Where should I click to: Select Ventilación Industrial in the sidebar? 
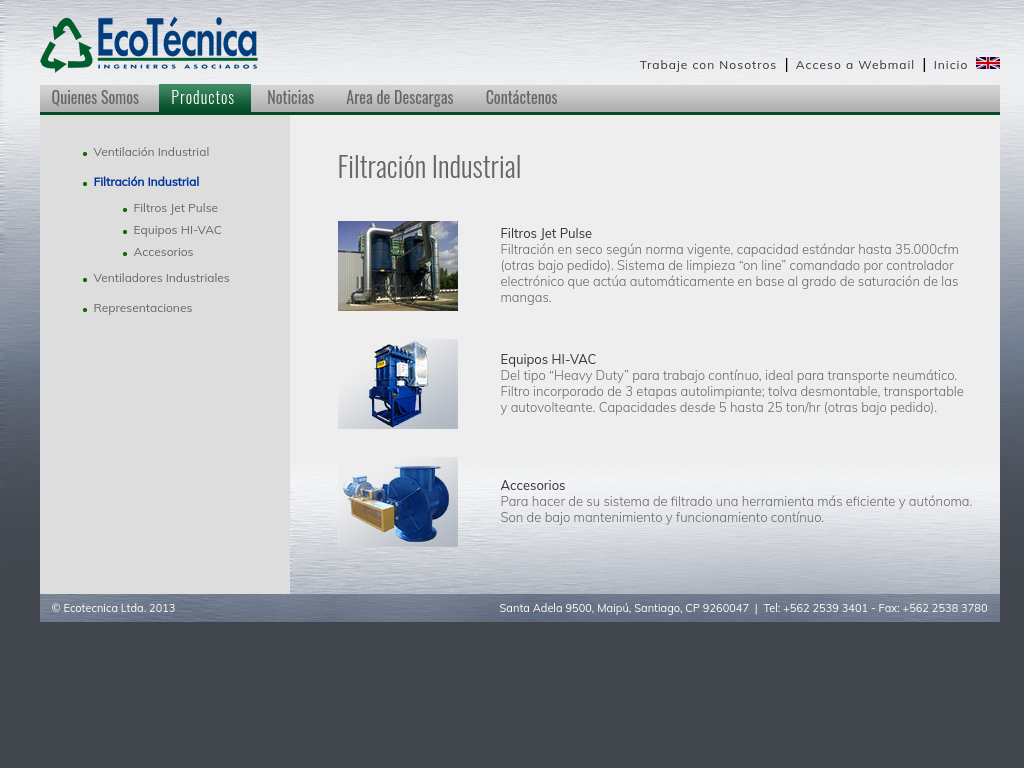[x=151, y=152]
